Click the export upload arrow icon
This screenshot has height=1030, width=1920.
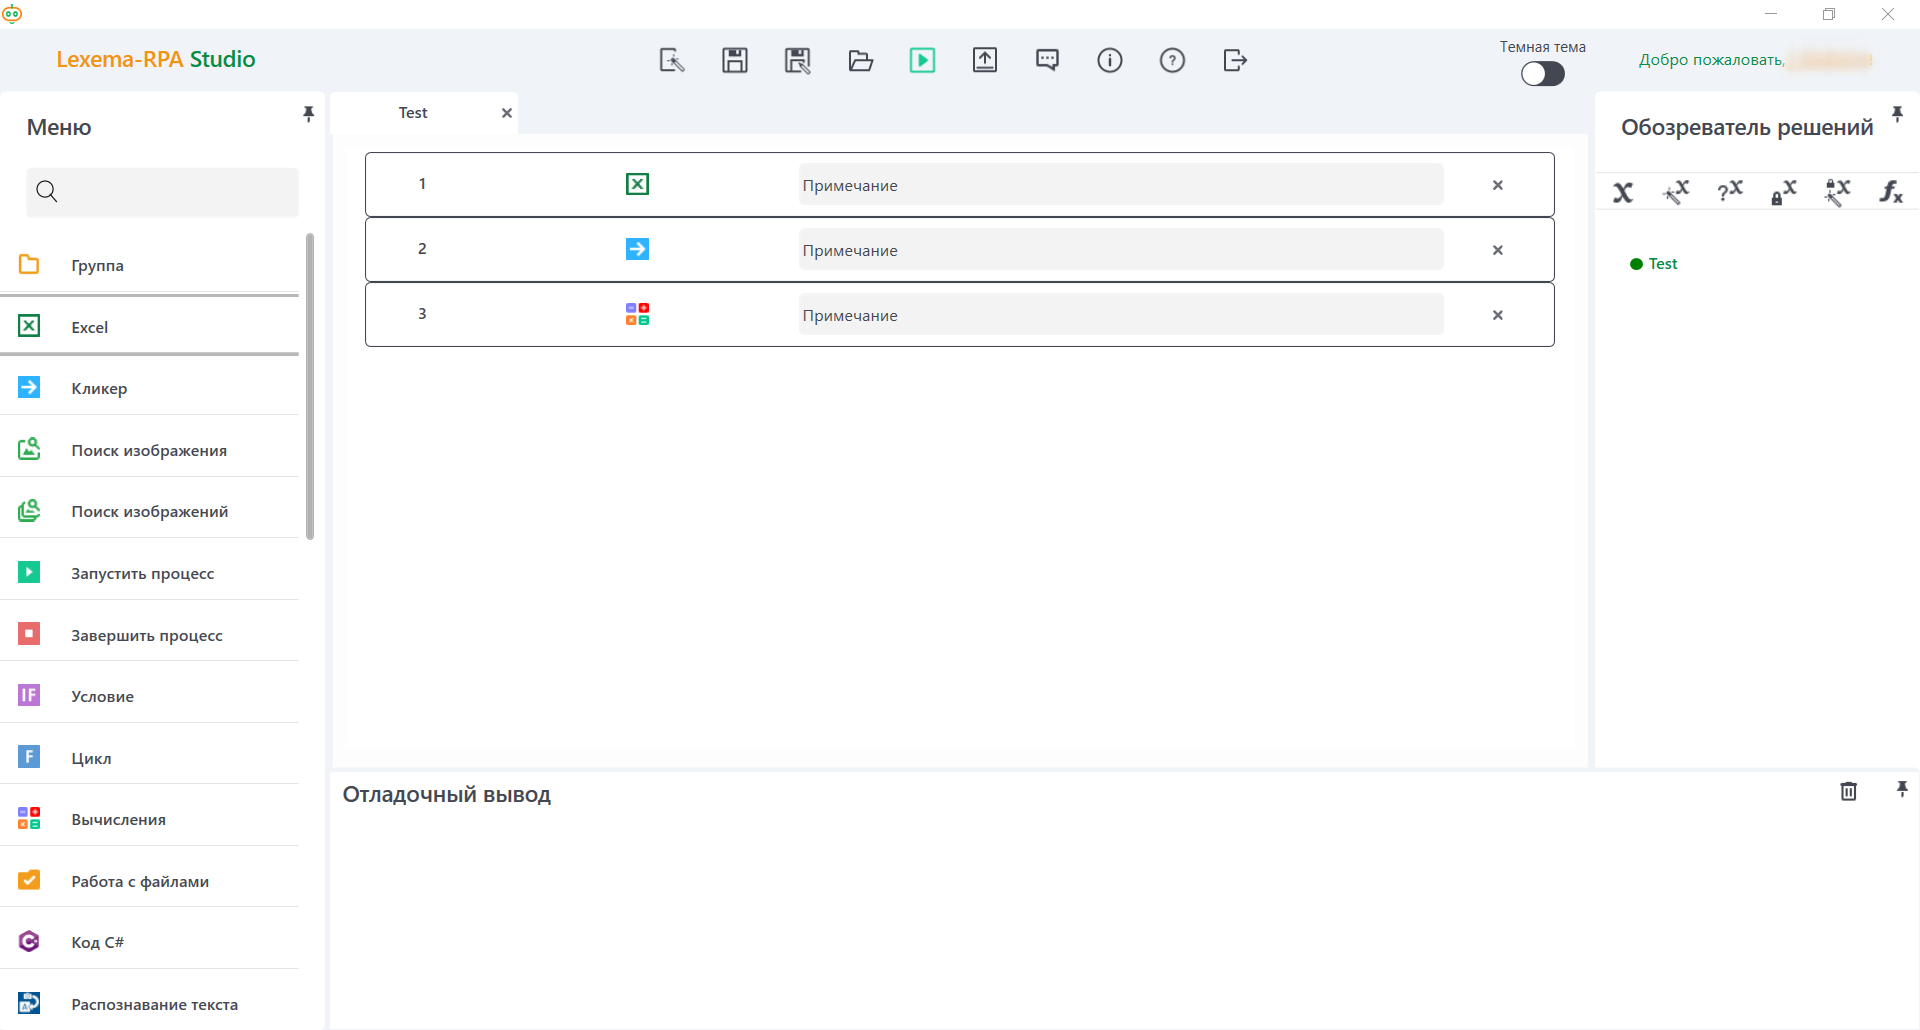(x=985, y=60)
